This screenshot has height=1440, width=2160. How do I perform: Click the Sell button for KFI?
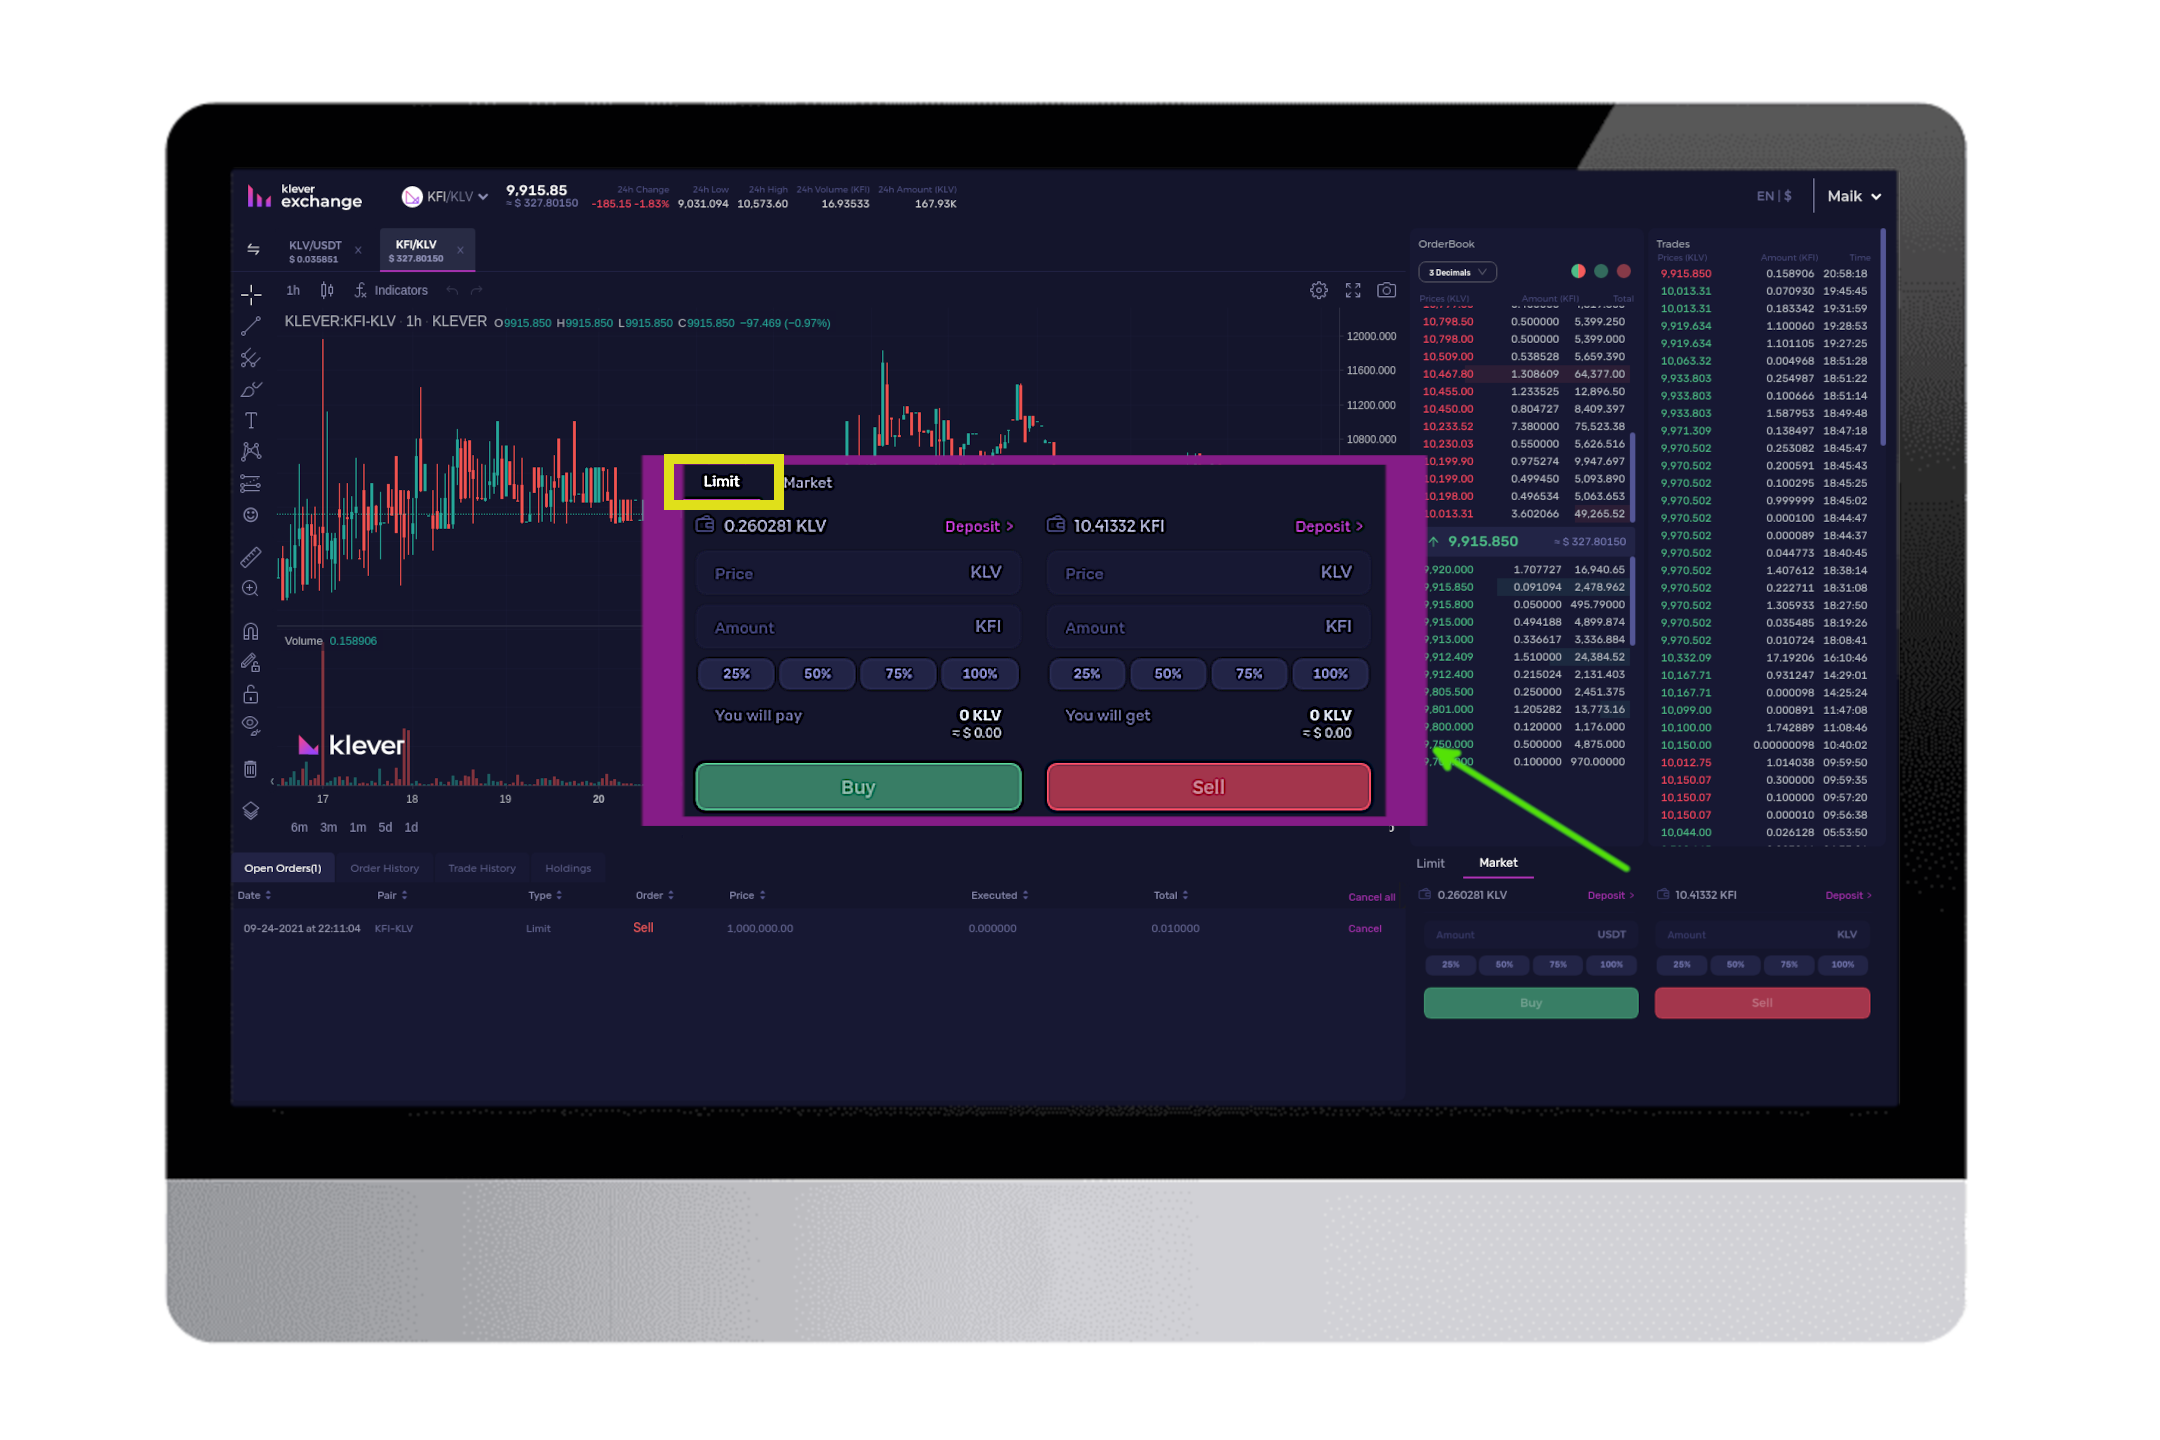click(x=1210, y=786)
